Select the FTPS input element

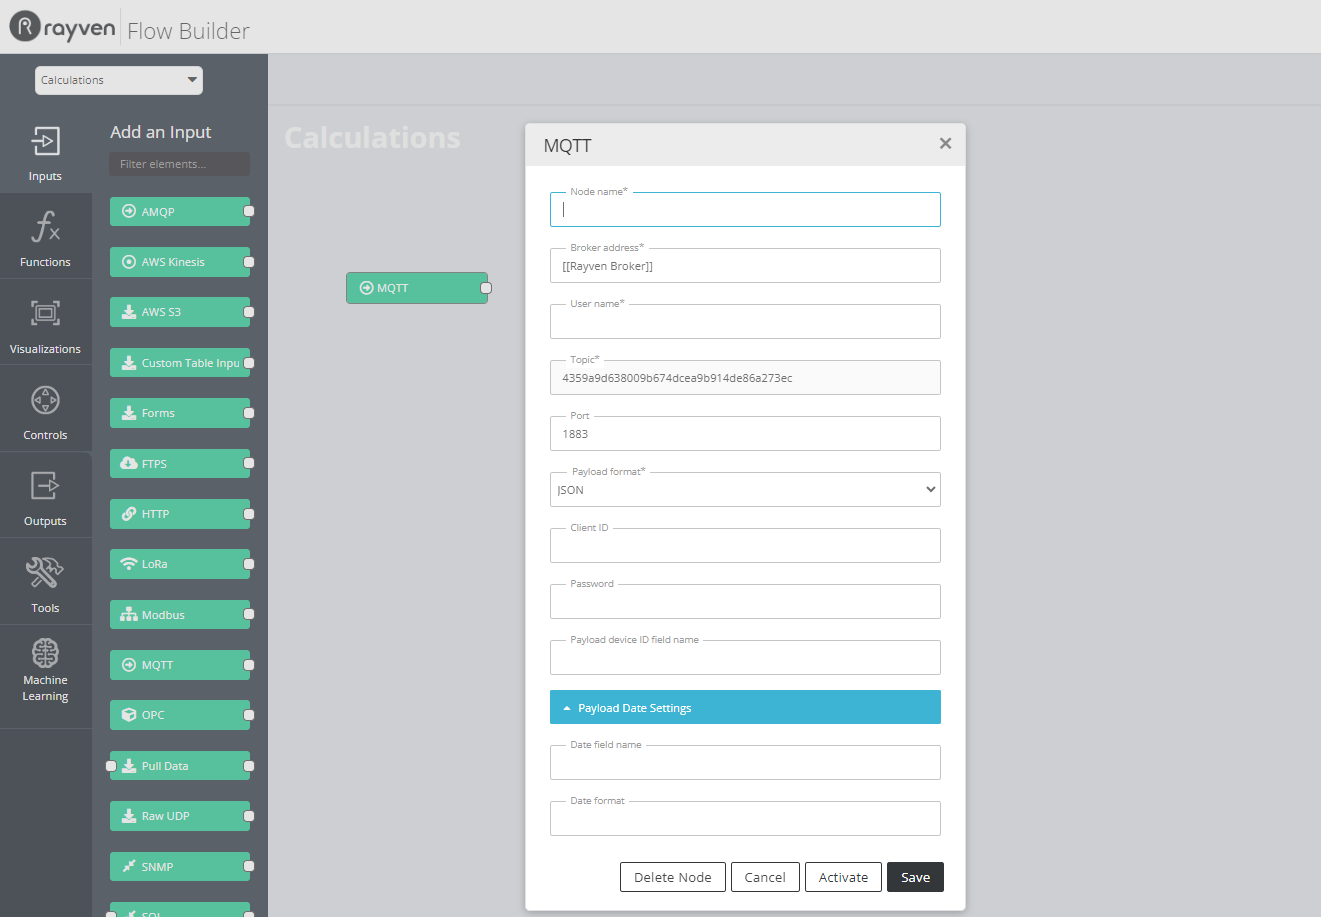(x=180, y=464)
